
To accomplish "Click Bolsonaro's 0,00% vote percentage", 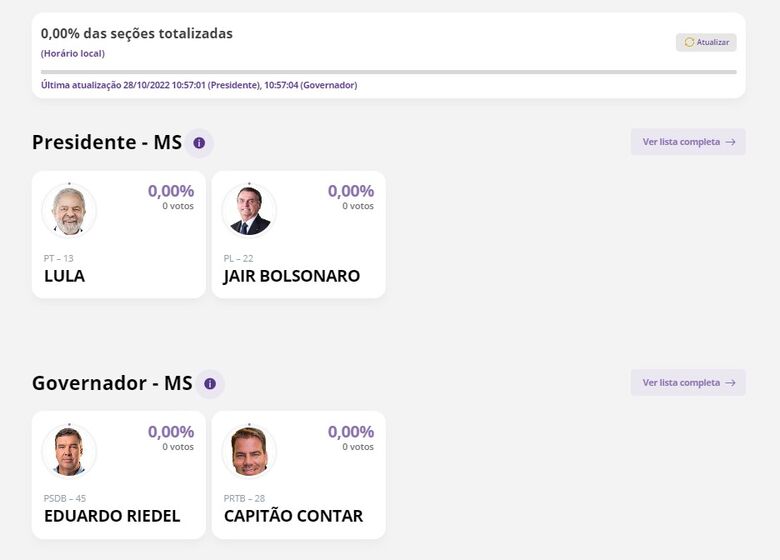I will tap(351, 191).
